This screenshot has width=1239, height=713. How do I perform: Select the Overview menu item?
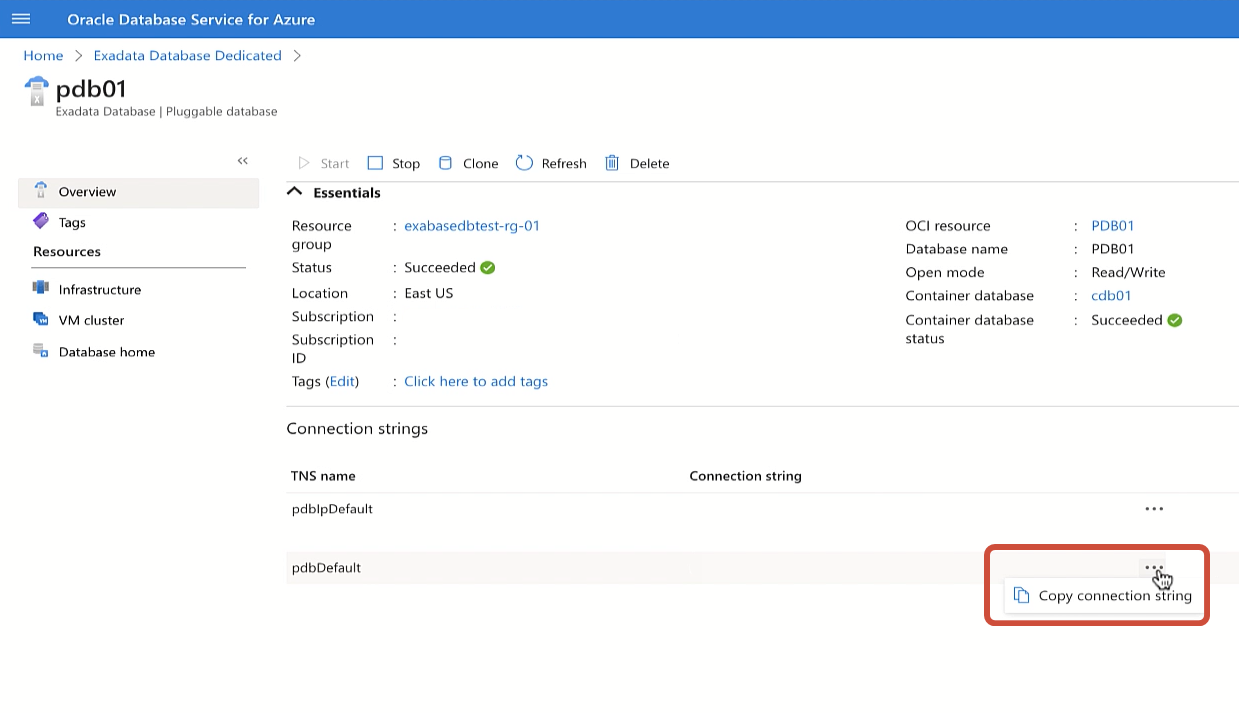[x=138, y=192]
